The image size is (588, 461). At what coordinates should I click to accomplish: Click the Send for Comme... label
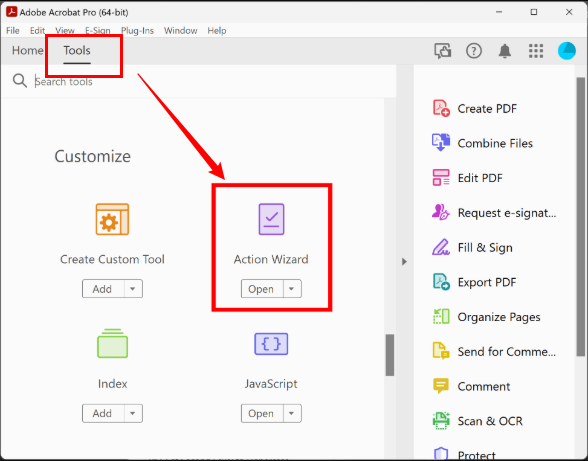(507, 351)
